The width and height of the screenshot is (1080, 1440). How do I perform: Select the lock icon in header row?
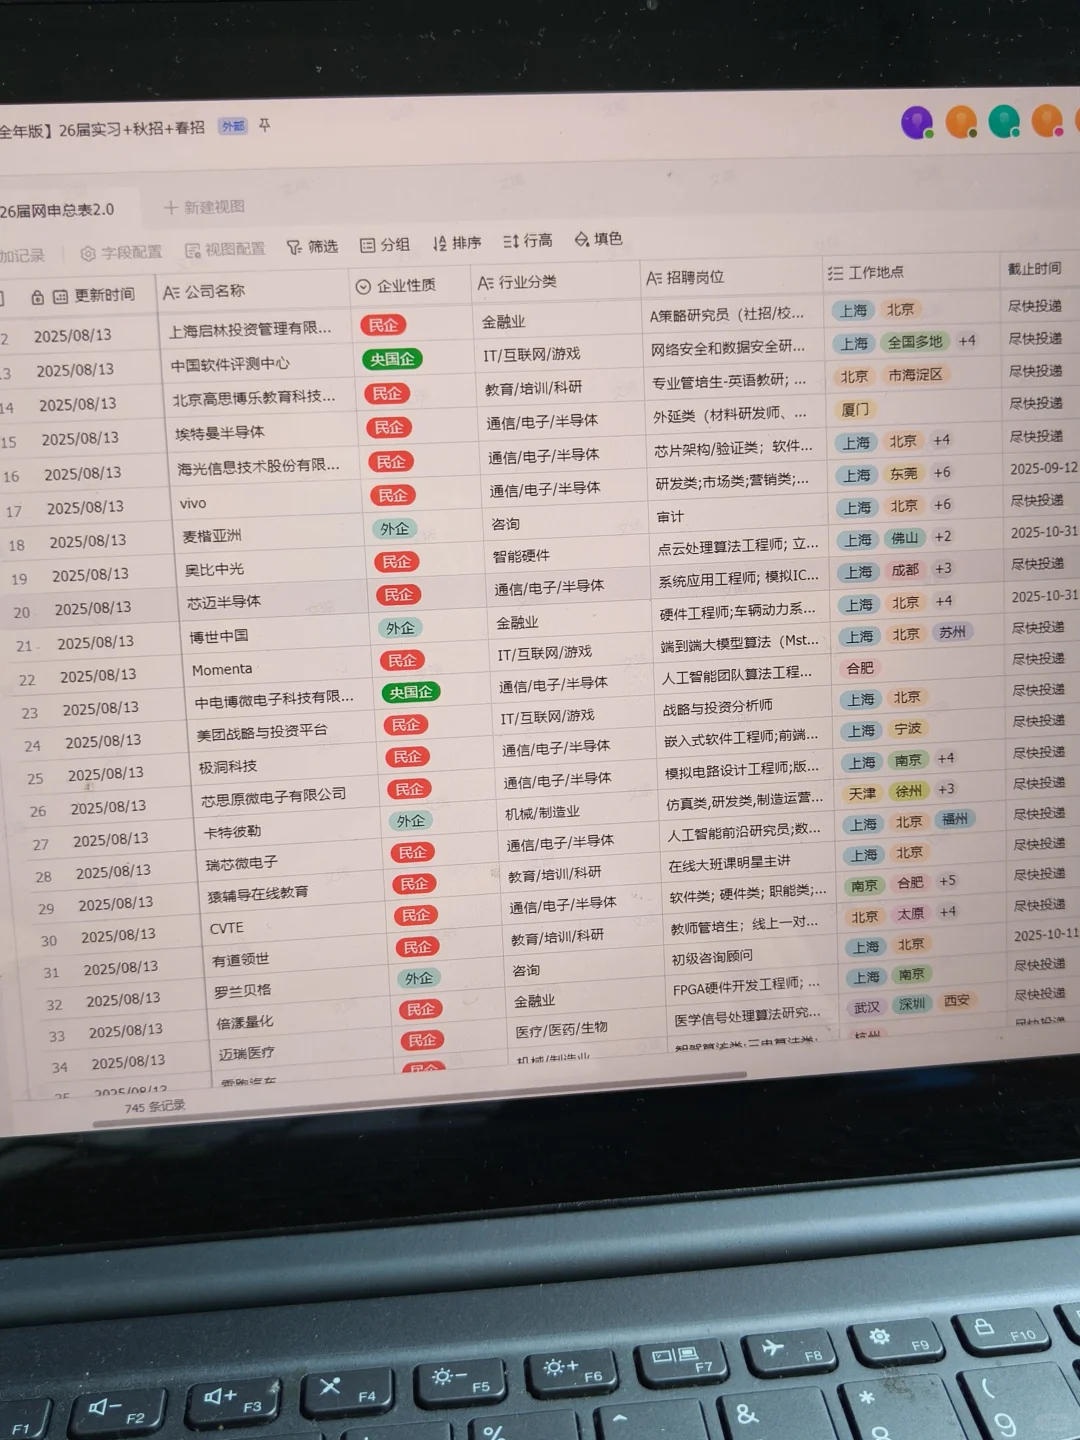point(37,297)
